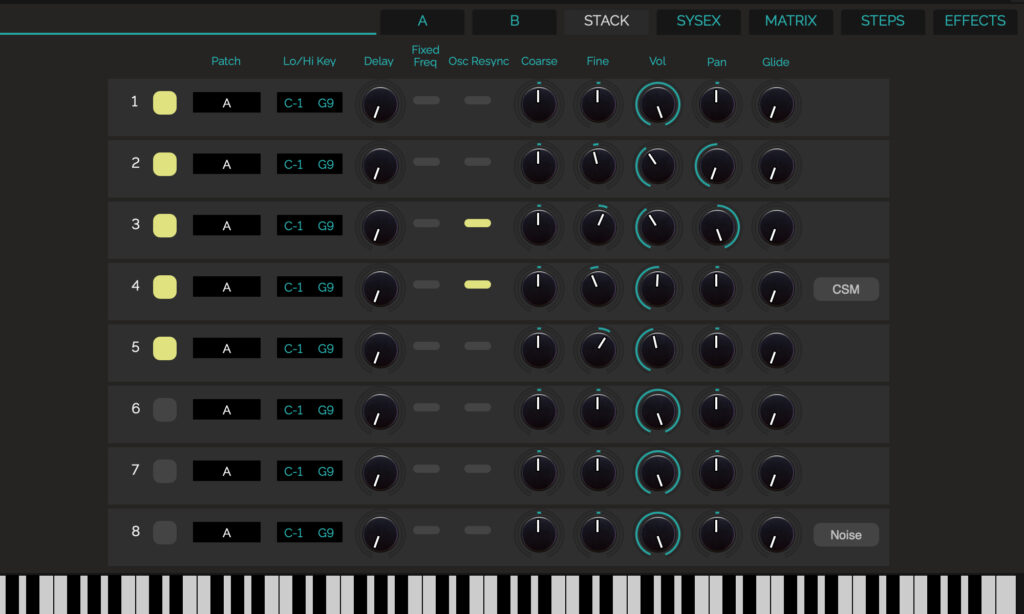The width and height of the screenshot is (1024, 614).
Task: Enable stack layer 6
Action: pyautogui.click(x=165, y=410)
